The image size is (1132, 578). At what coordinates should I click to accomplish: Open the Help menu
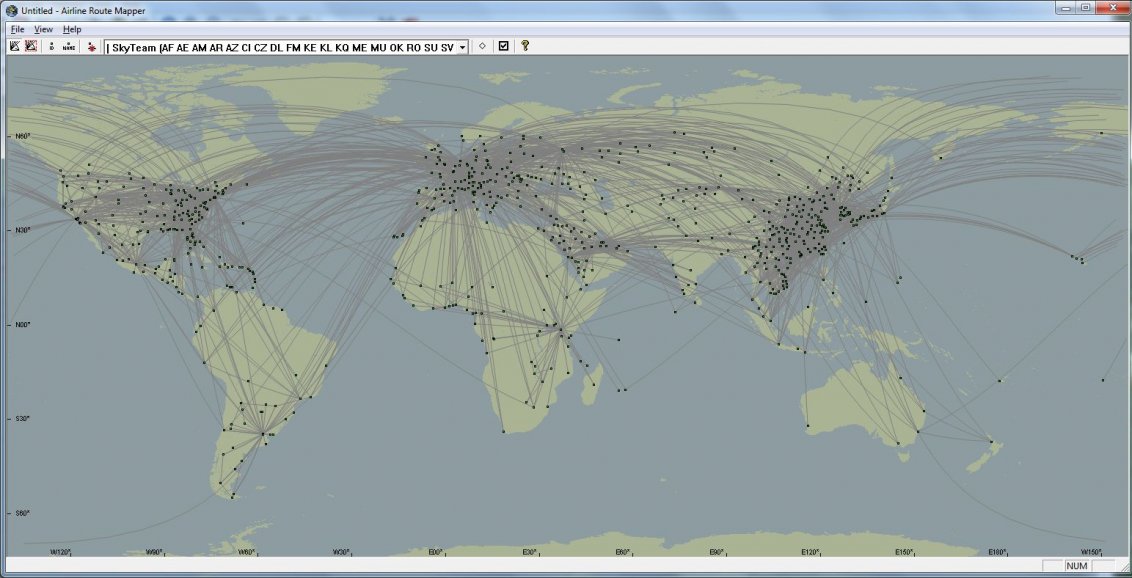(72, 29)
